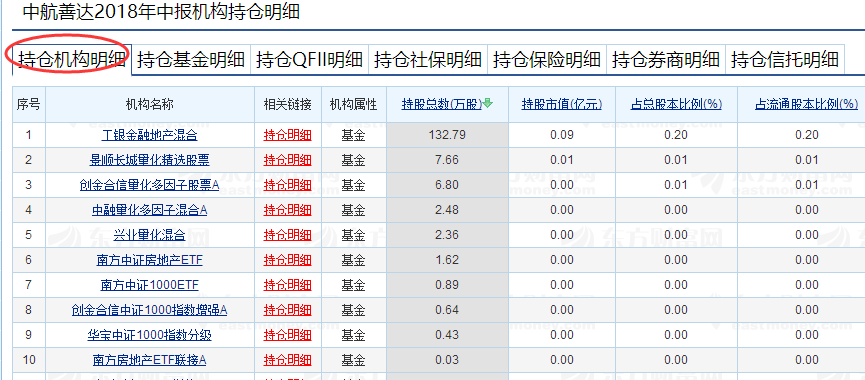
Task: Click the green sort arrow beside 持股总数
Action: (x=488, y=103)
